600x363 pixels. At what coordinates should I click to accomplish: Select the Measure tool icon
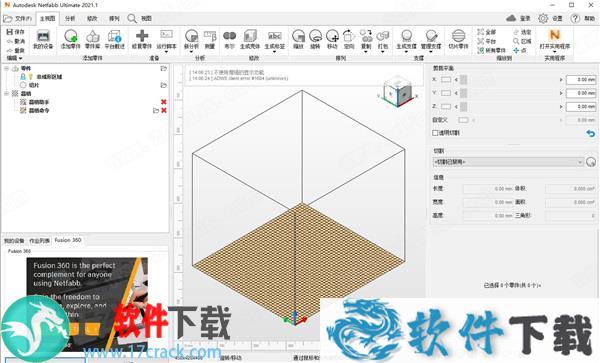[x=210, y=36]
